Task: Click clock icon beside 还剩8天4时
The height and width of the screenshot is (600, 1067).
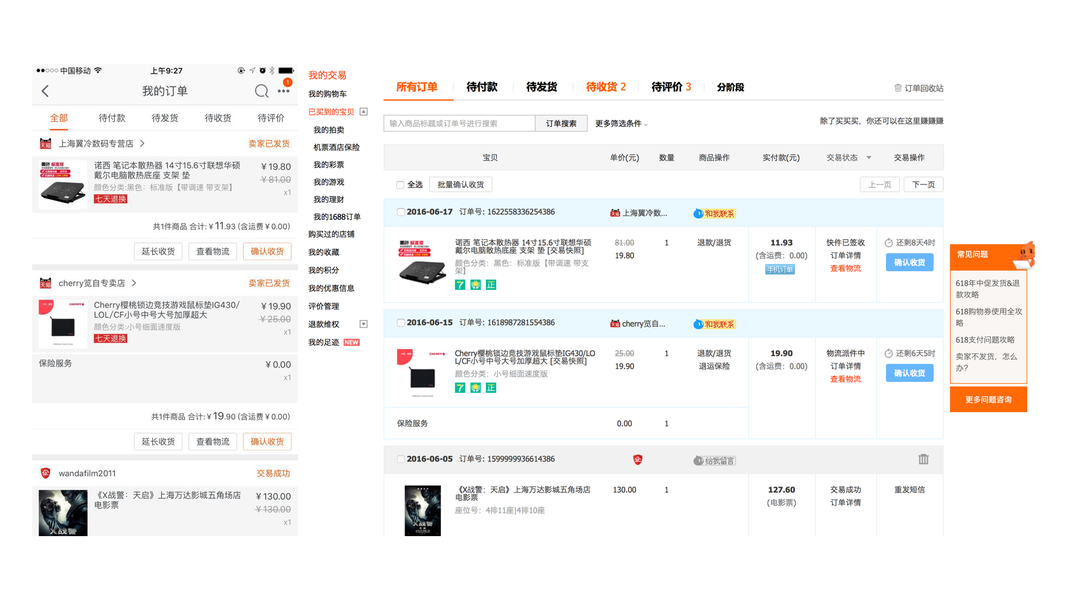Action: (x=889, y=243)
